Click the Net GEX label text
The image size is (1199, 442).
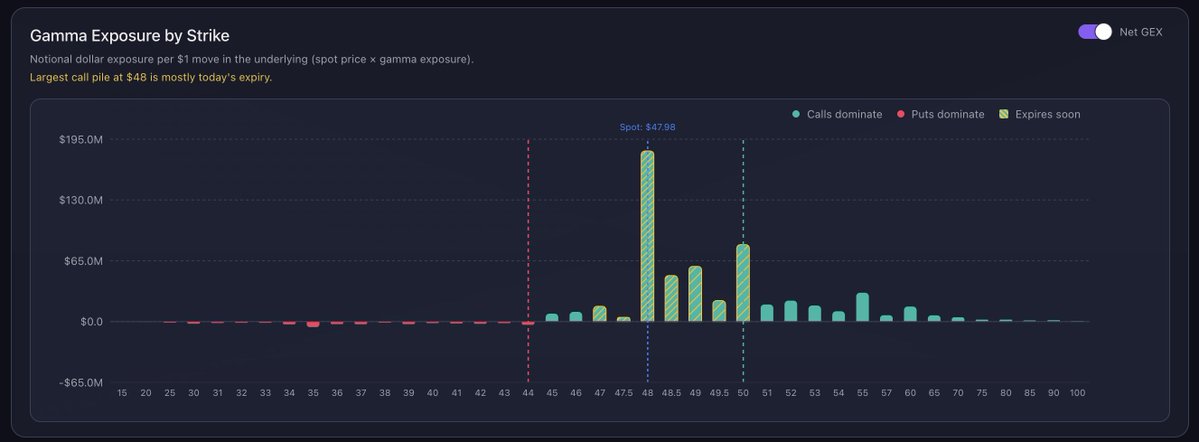pos(1141,32)
